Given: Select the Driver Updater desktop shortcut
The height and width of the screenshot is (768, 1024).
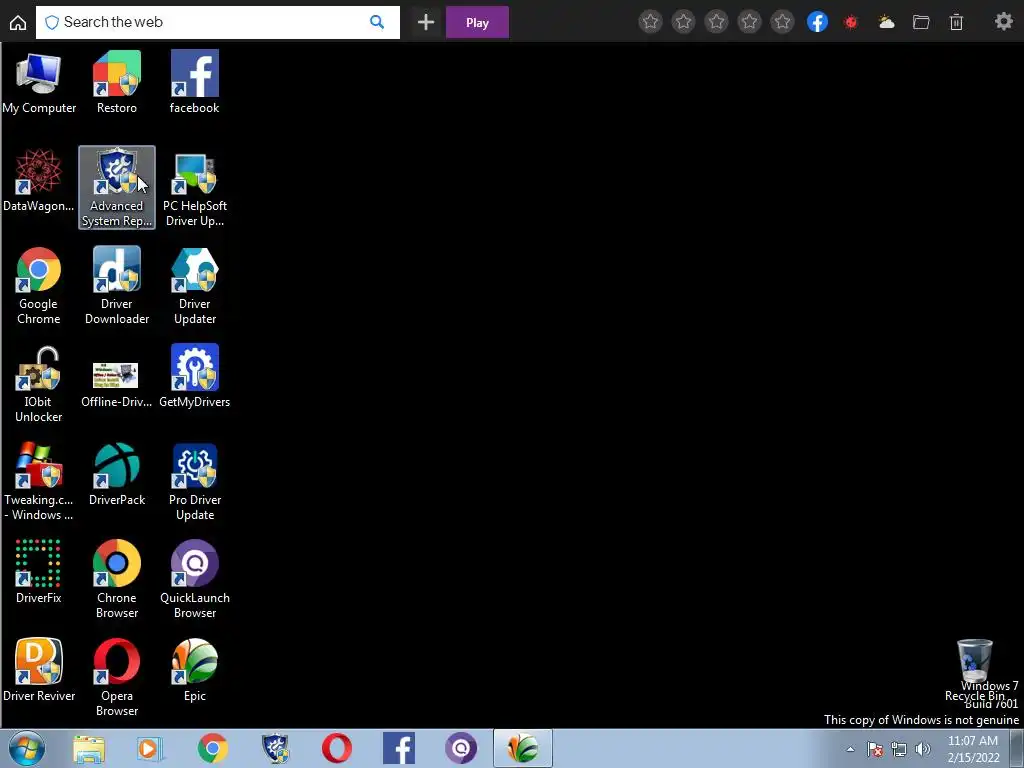Looking at the screenshot, I should coord(195,286).
